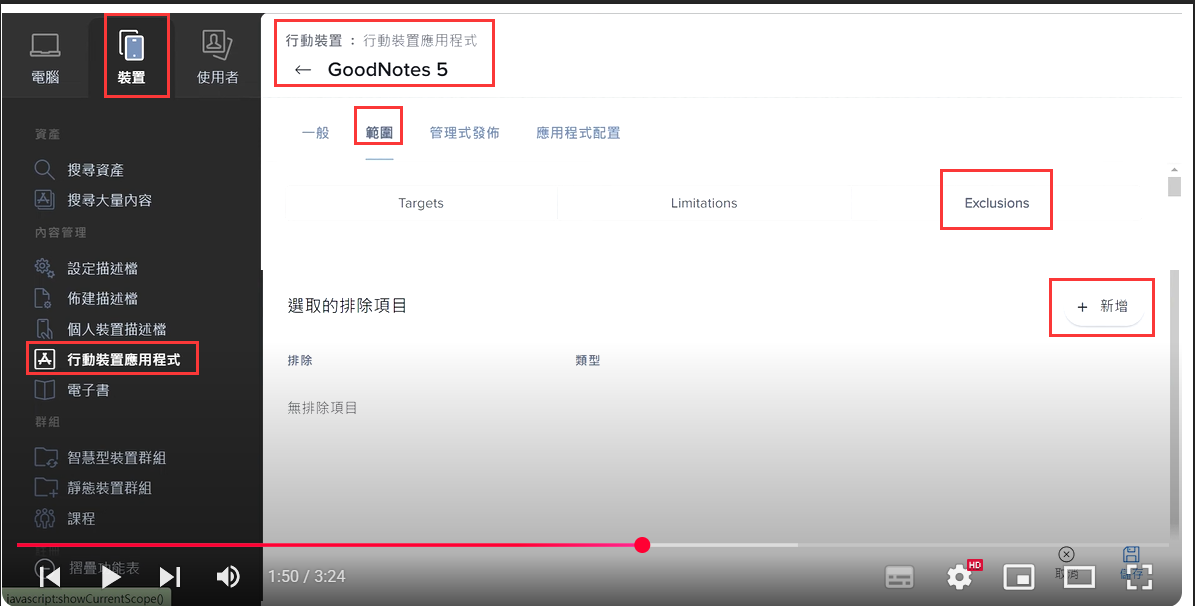Click the up arrow of the page scrollbar

tap(1174, 170)
